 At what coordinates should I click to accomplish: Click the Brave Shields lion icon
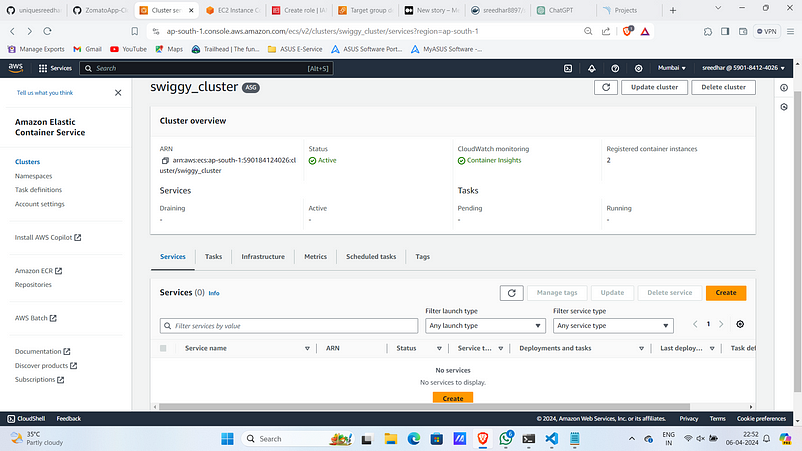[x=628, y=31]
